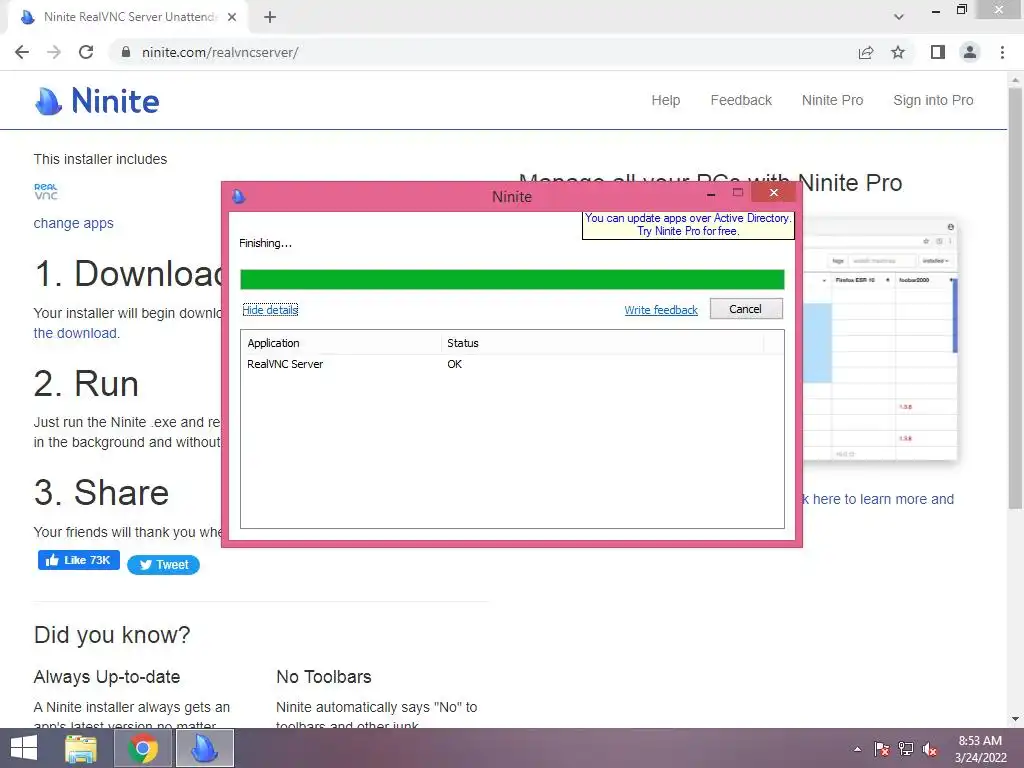The image size is (1024, 768).
Task: Bookmark this page with the star icon
Action: (x=898, y=52)
